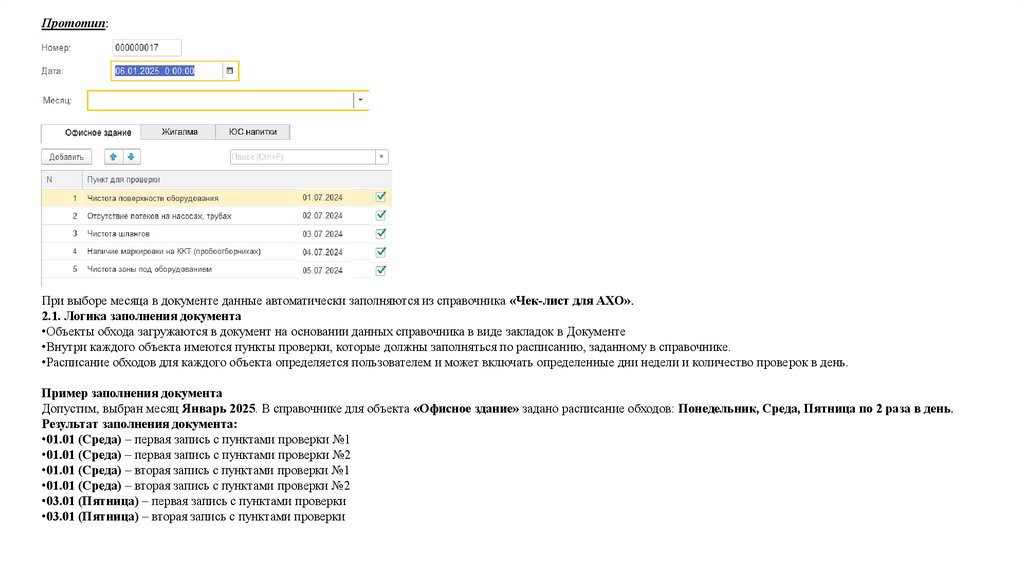This screenshot has height=574, width=1024.
Task: Click the date cell 04.07.2024
Action: coord(323,252)
